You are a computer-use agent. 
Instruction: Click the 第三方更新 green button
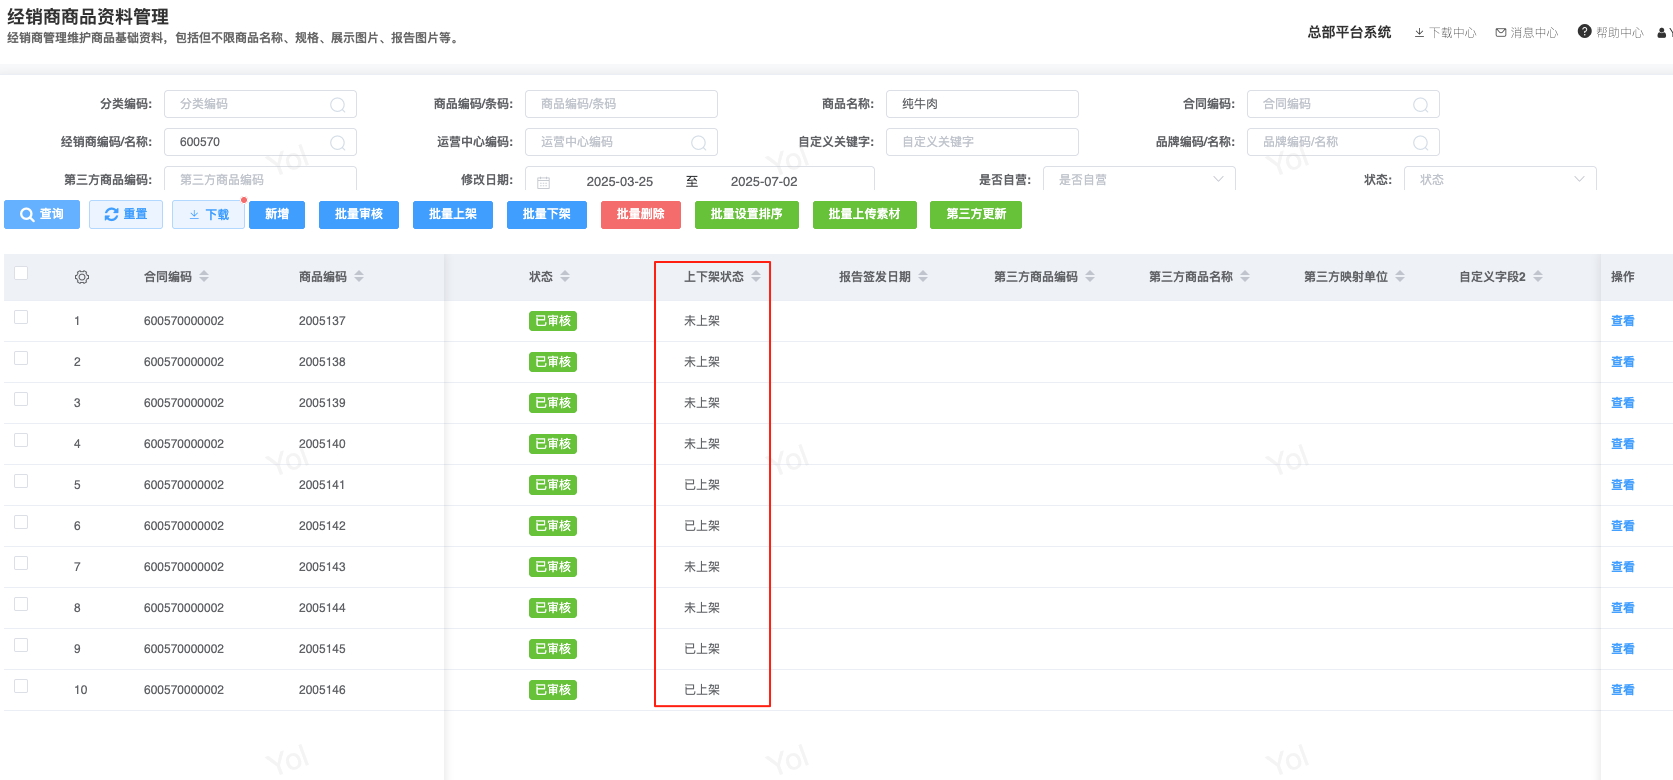coord(975,215)
